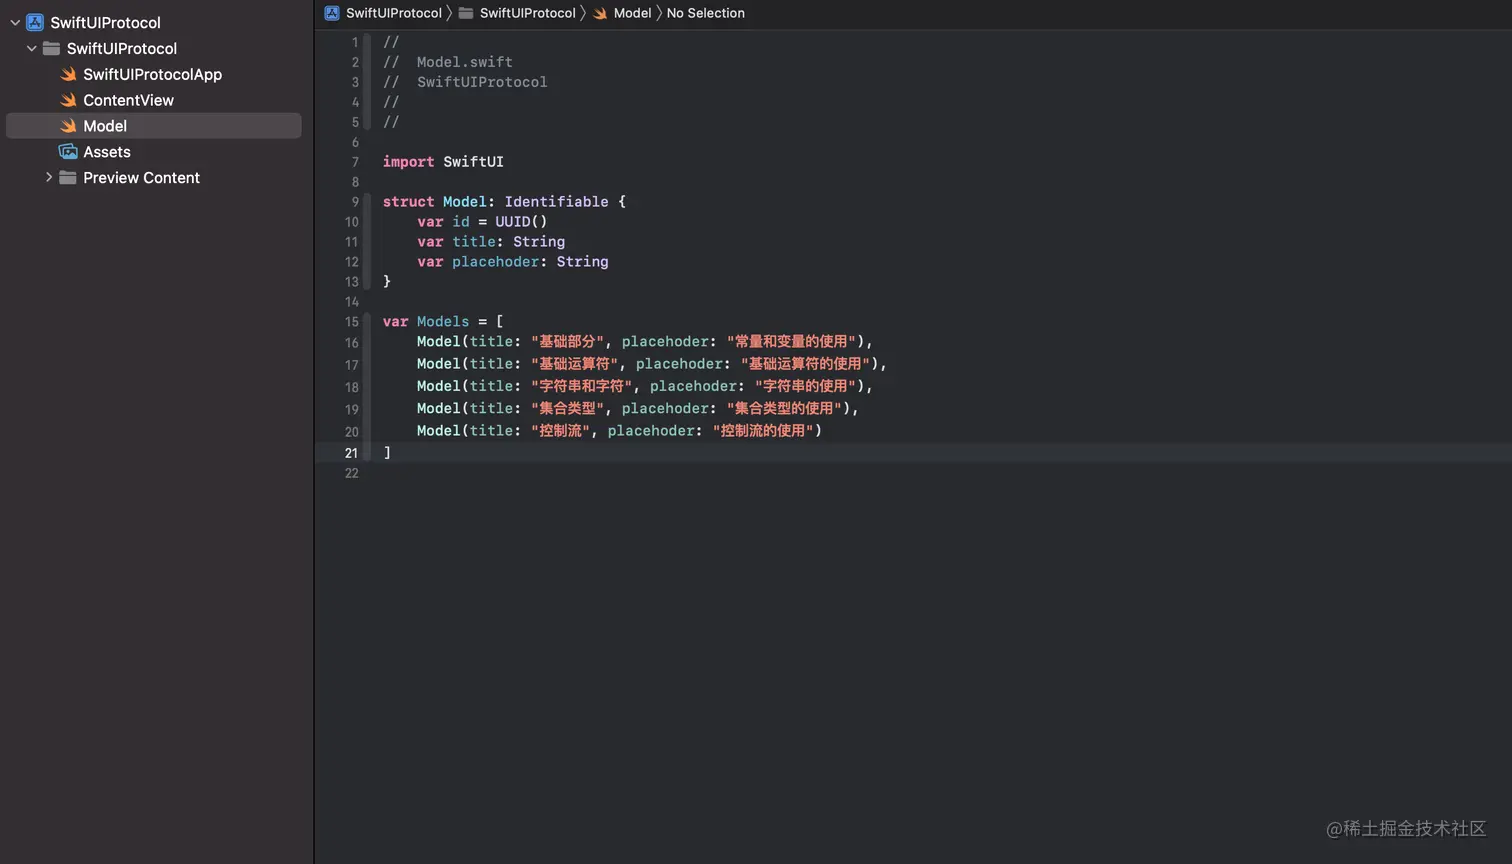Image resolution: width=1512 pixels, height=864 pixels.
Task: Click the Preview Content folder icon
Action: point(68,177)
